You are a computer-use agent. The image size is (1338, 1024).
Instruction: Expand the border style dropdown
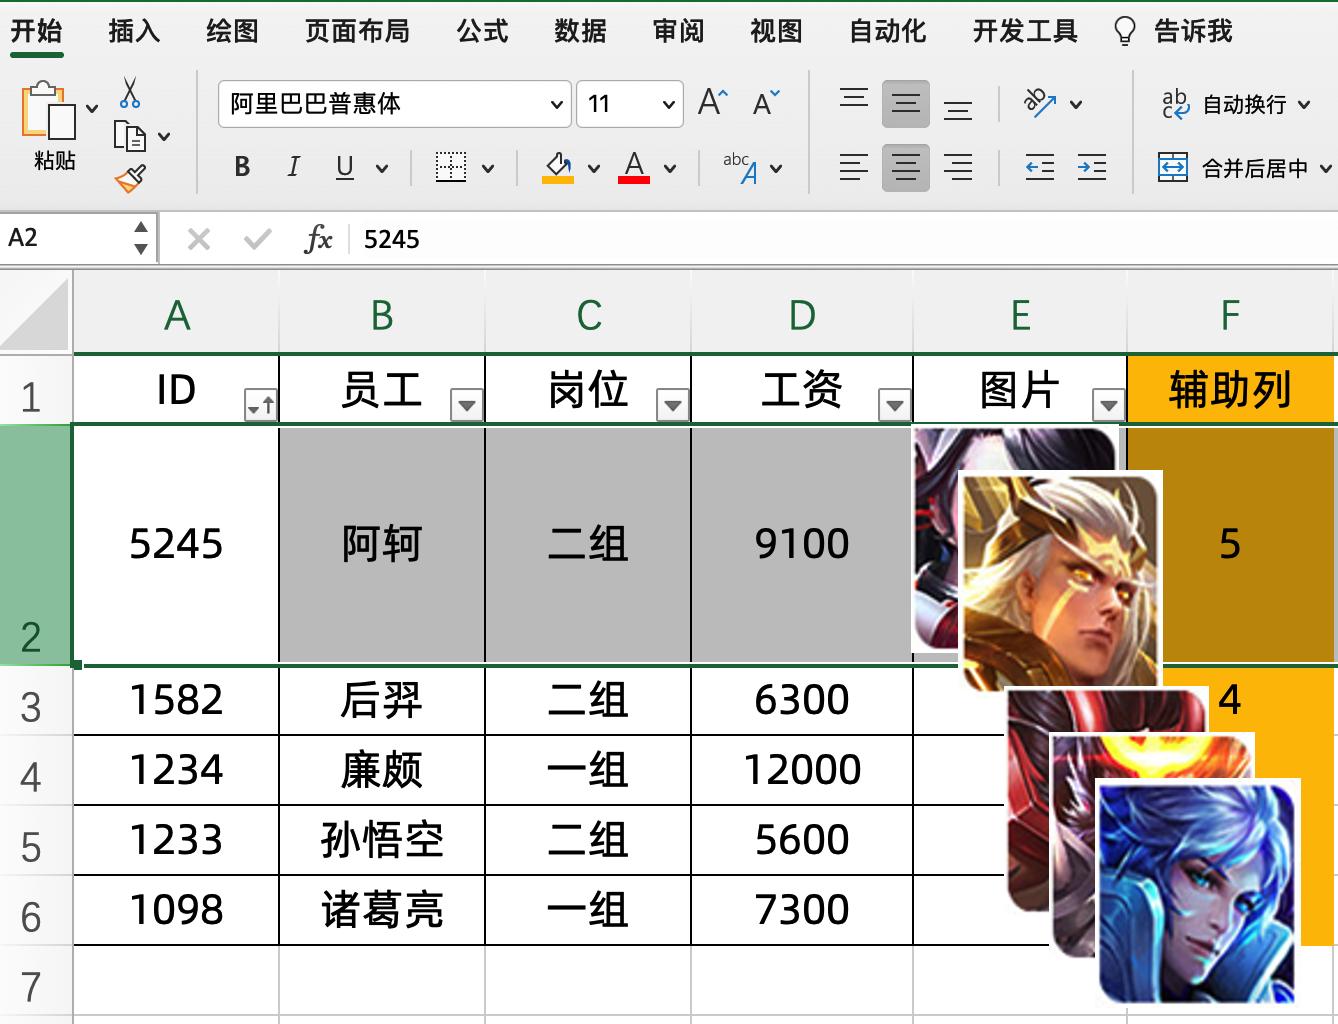point(488,167)
